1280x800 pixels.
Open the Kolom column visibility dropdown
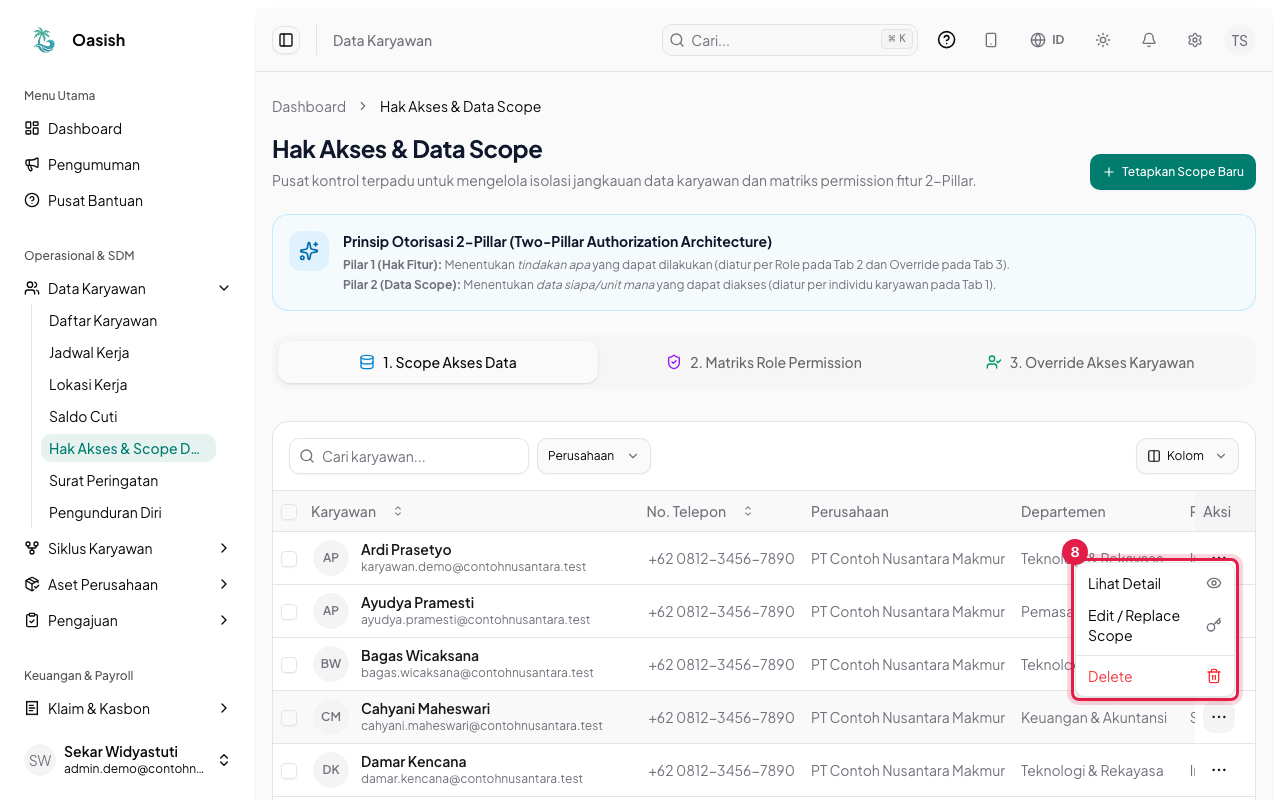click(x=1187, y=456)
